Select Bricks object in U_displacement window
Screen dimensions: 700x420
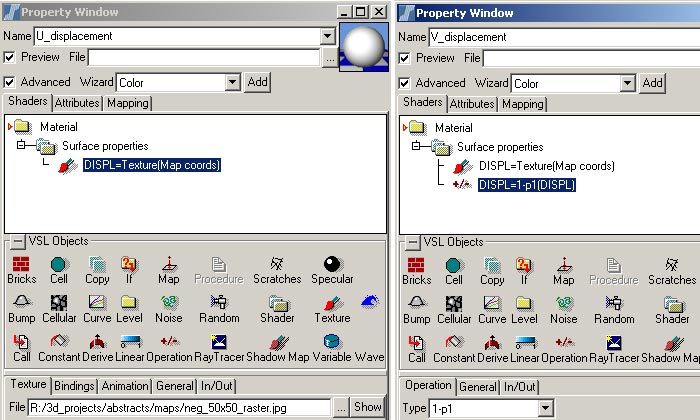(21, 271)
